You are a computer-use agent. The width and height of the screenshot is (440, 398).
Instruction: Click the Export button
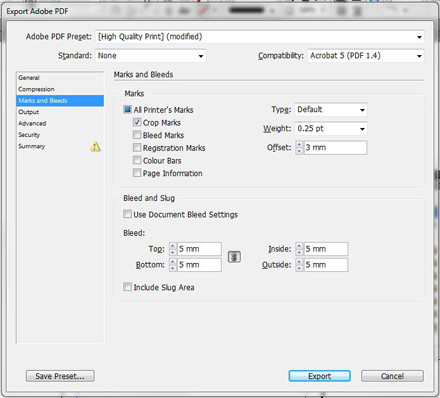pos(319,376)
